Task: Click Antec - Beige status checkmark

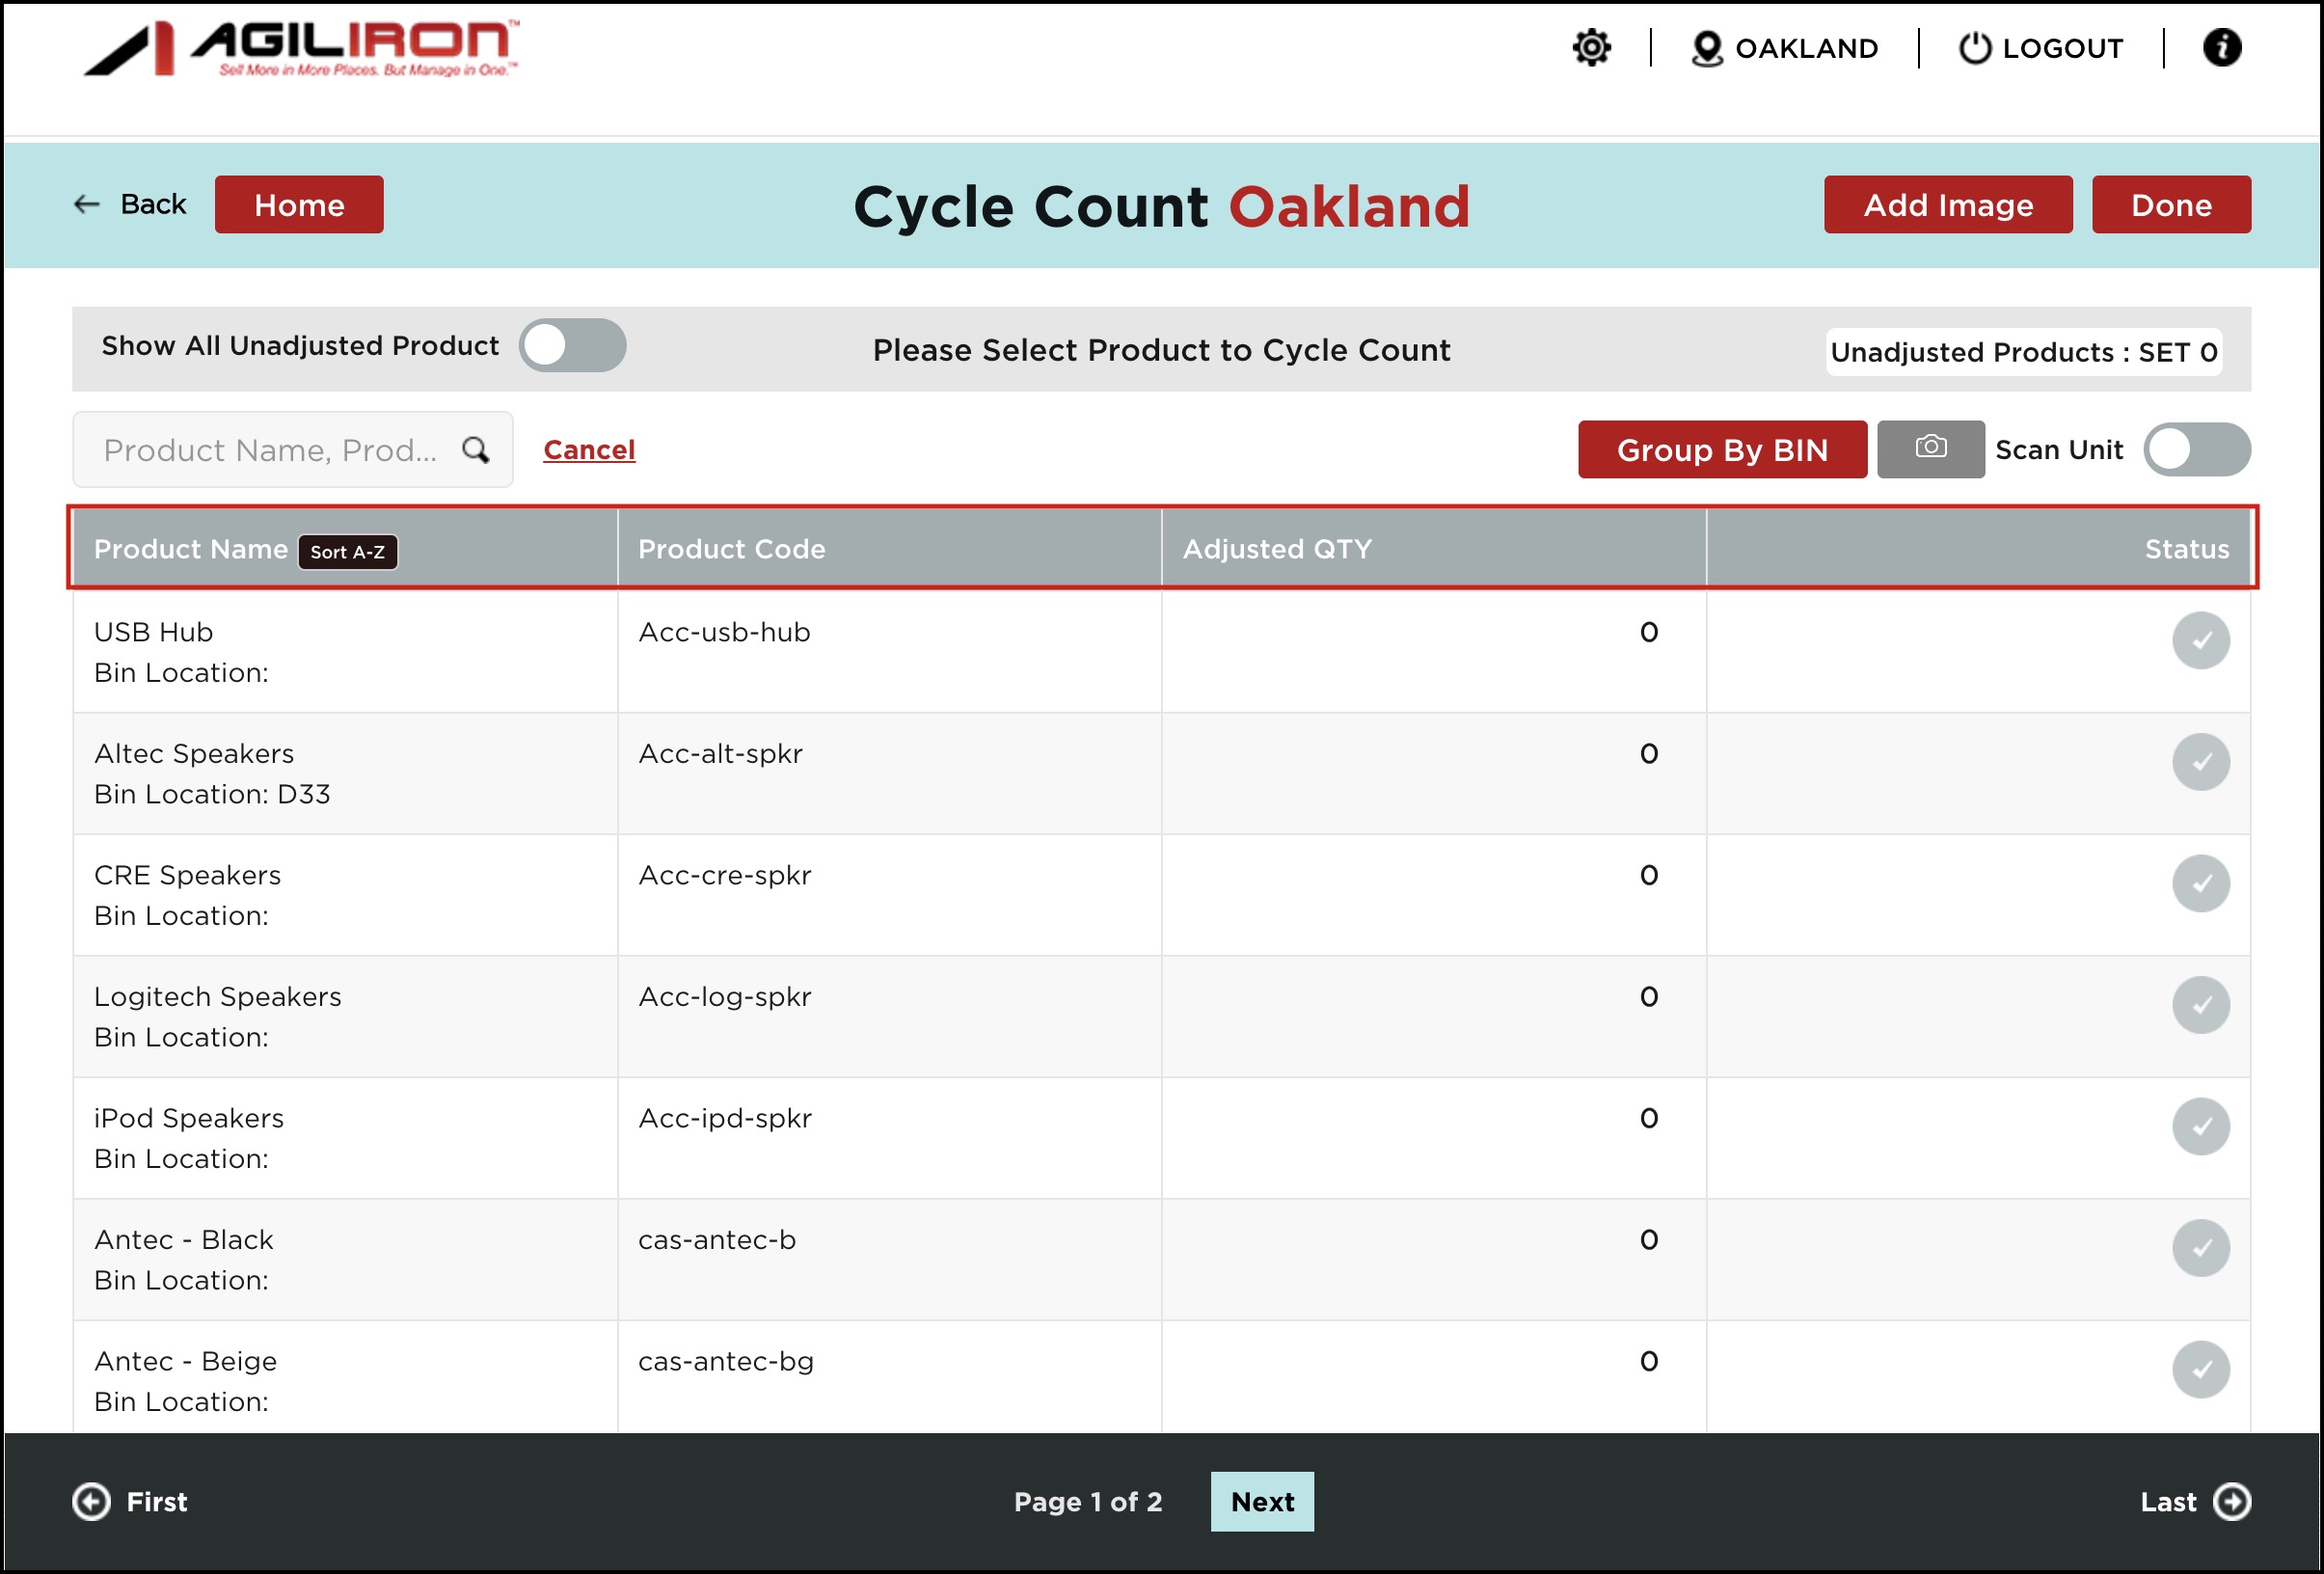Action: click(x=2200, y=1369)
